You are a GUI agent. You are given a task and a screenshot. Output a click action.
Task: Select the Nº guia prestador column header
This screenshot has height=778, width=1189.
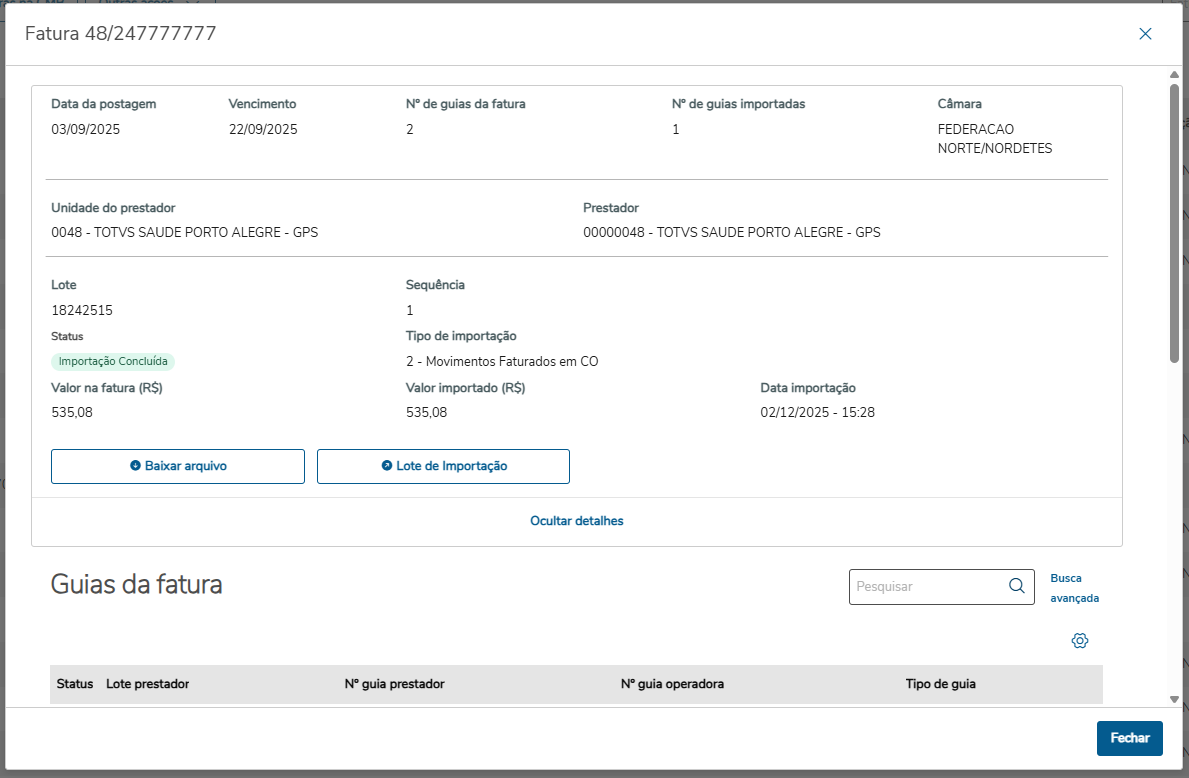(x=394, y=684)
